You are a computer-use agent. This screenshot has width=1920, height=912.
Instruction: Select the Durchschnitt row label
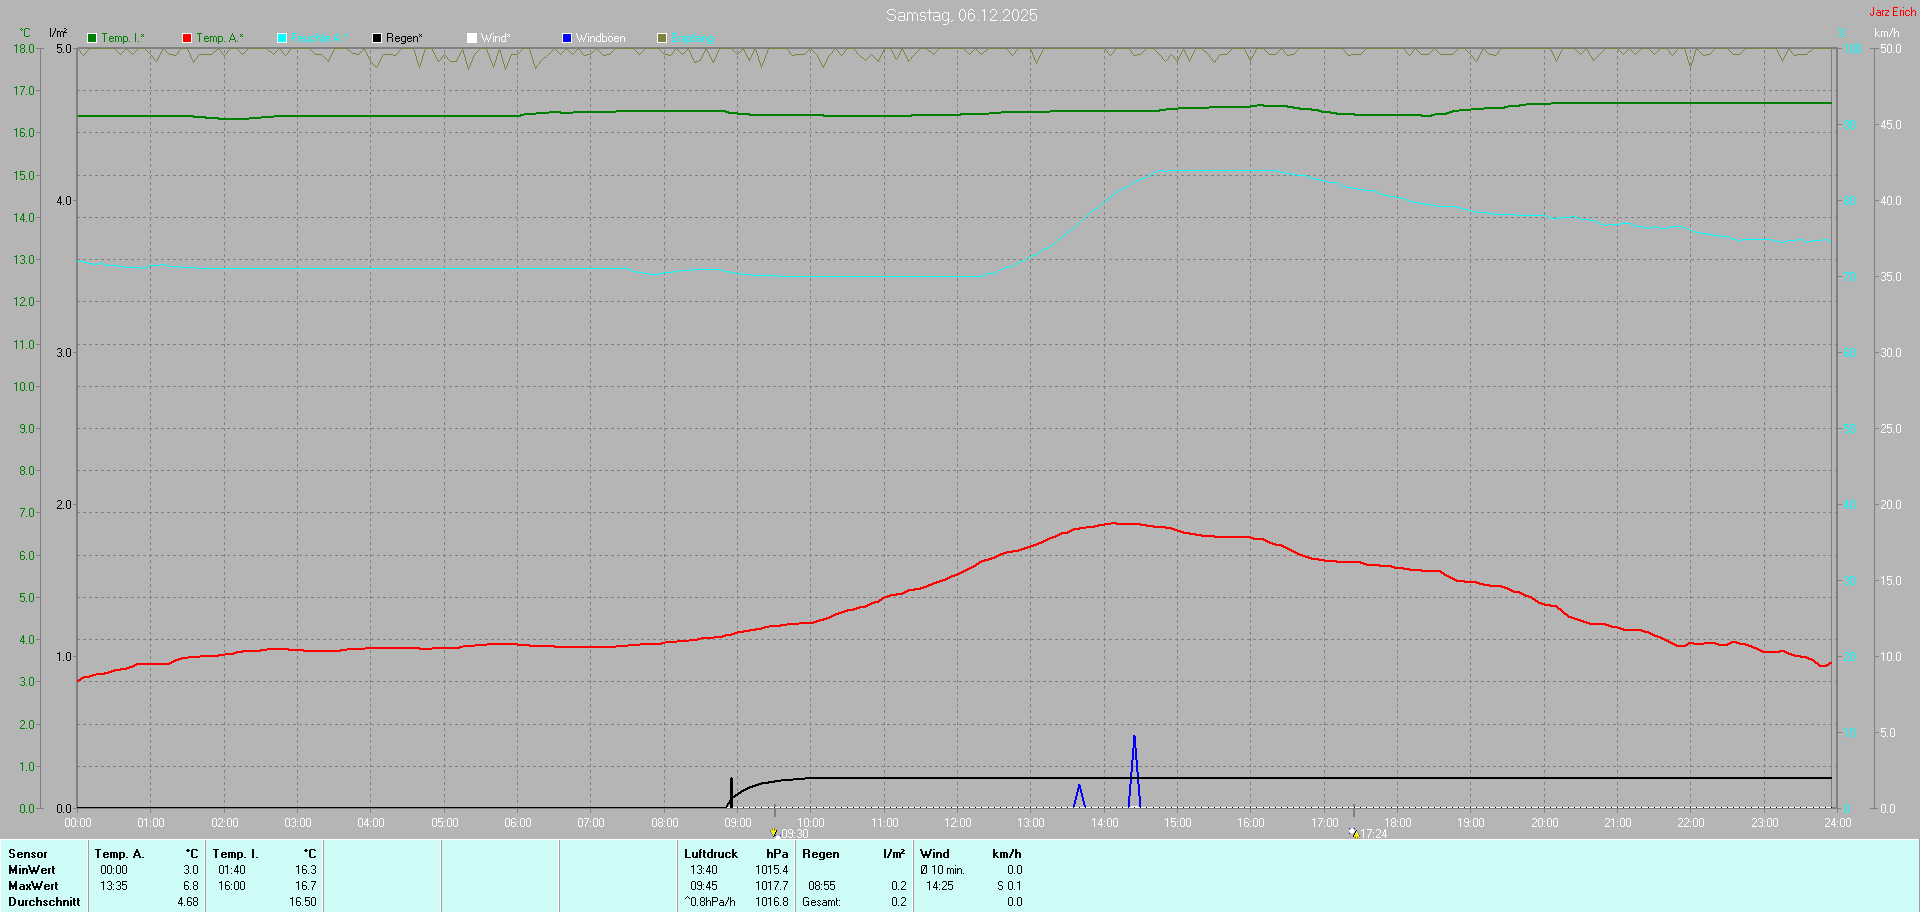(x=44, y=902)
